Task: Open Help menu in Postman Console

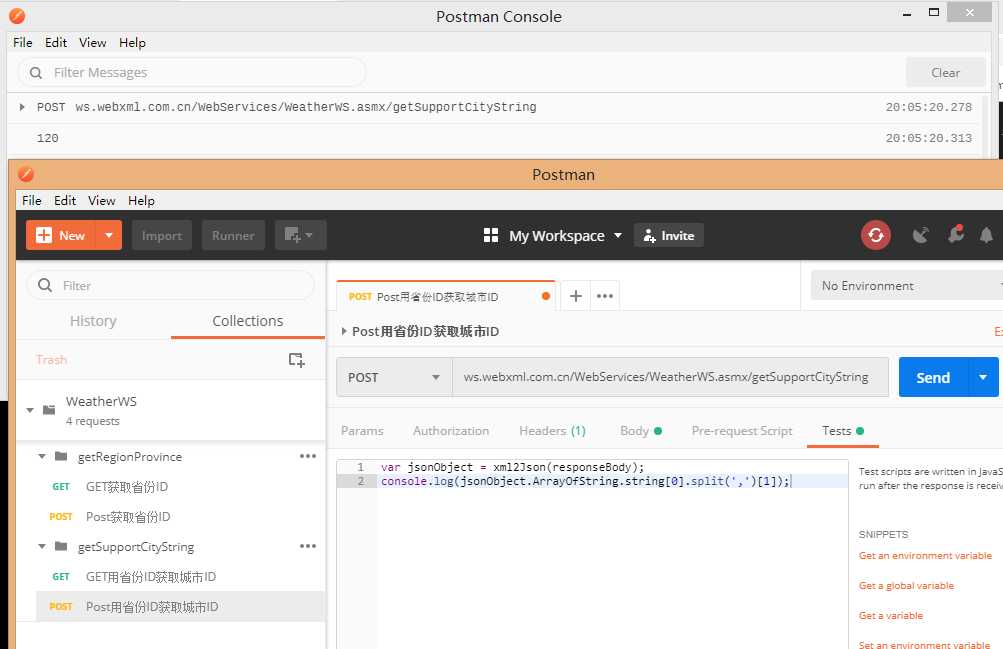Action: tap(132, 42)
